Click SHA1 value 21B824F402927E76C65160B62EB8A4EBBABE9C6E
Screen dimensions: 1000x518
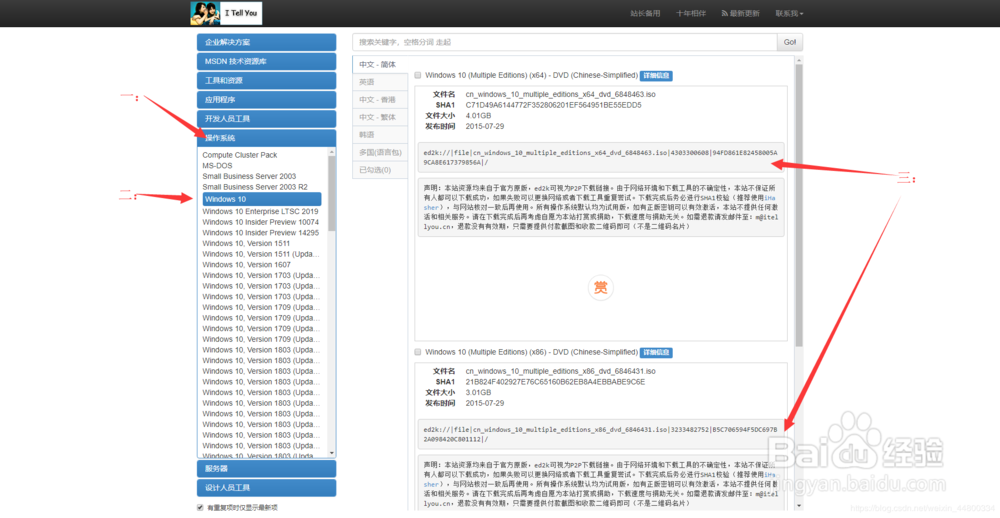point(555,382)
